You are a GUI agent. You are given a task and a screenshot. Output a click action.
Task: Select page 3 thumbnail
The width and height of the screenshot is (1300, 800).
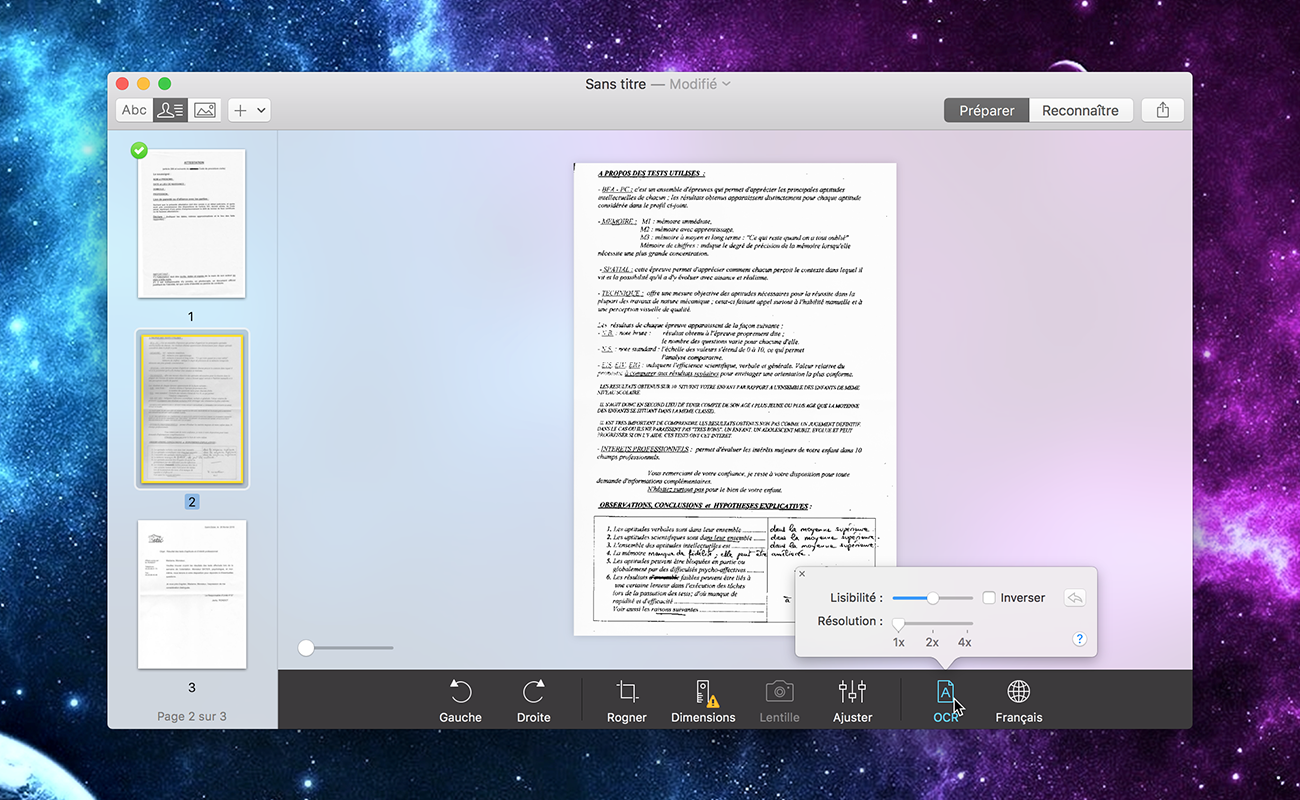click(x=192, y=594)
